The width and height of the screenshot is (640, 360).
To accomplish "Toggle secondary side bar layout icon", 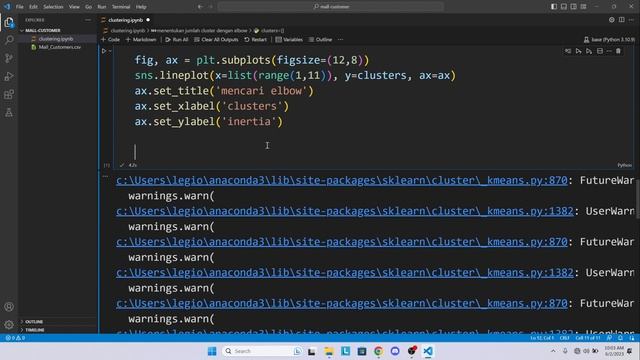I will tap(573, 7).
